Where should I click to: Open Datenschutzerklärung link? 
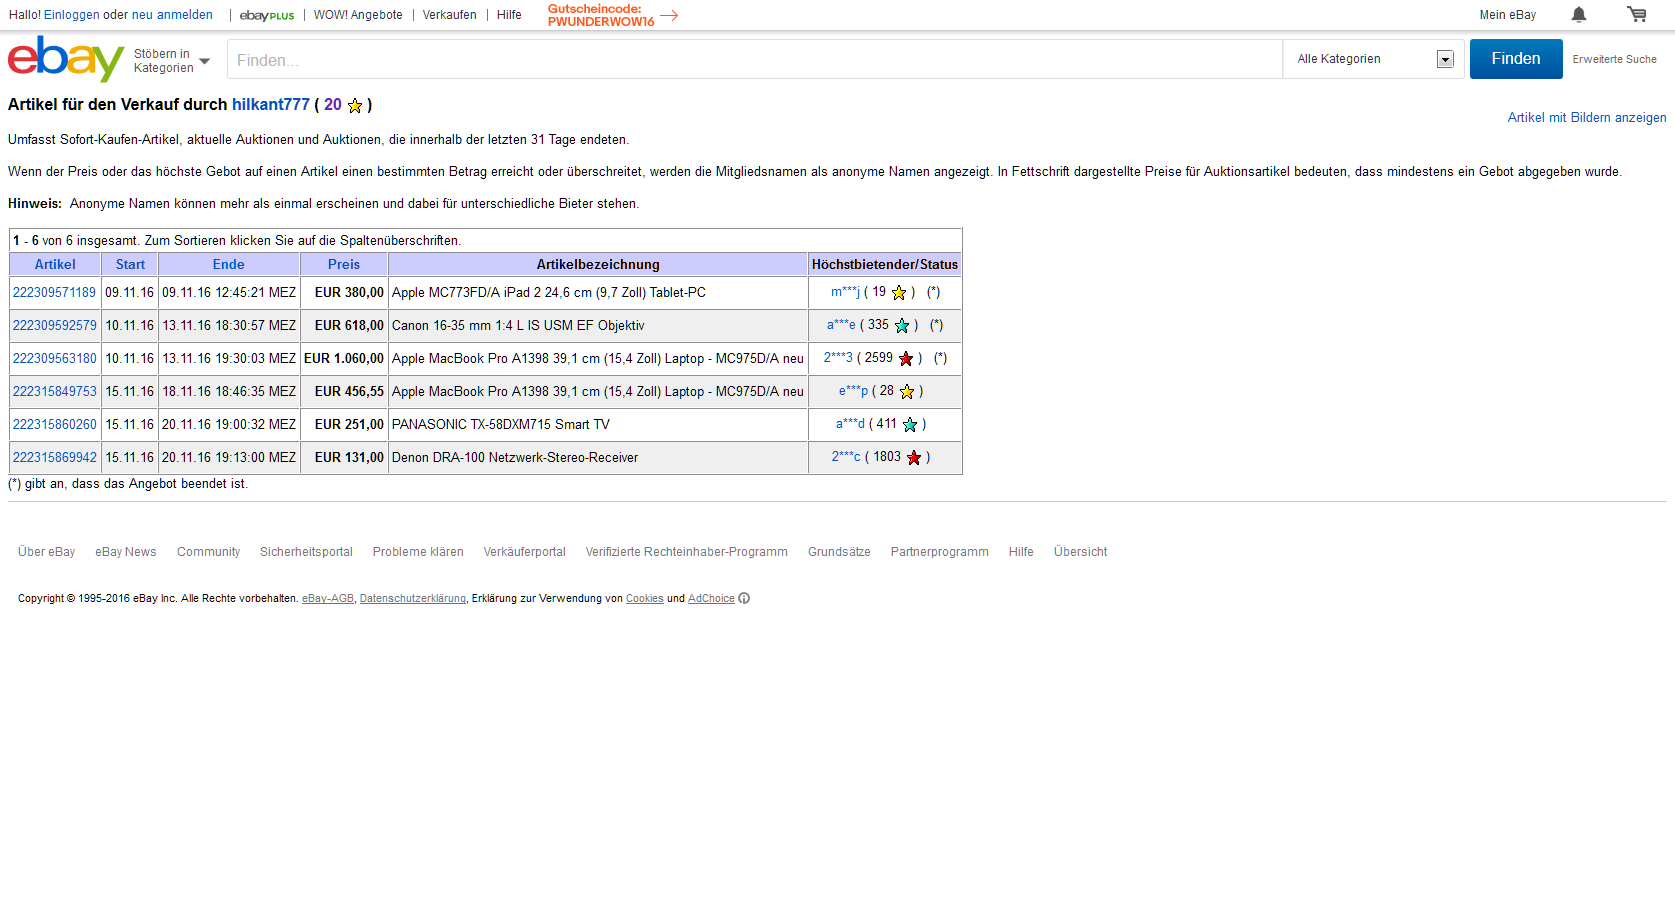(x=413, y=599)
